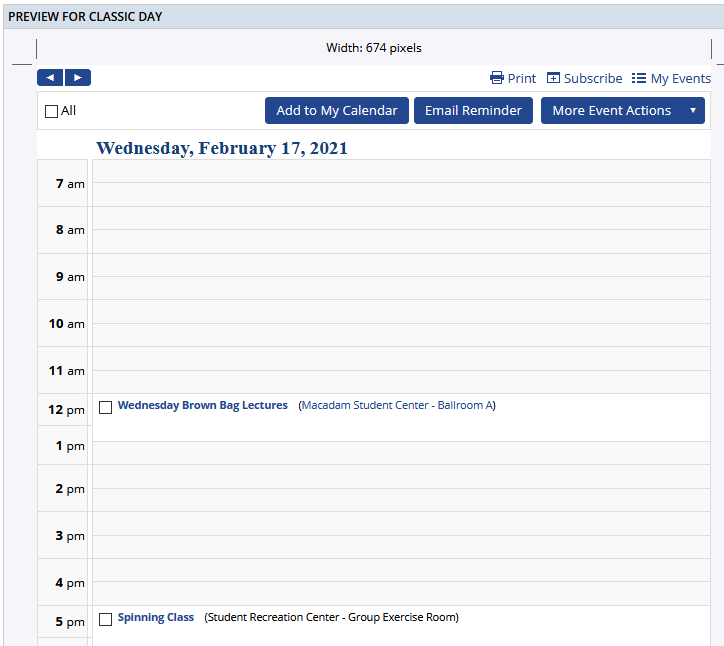The image size is (724, 646).
Task: Click Add to My Calendar button
Action: pyautogui.click(x=337, y=110)
